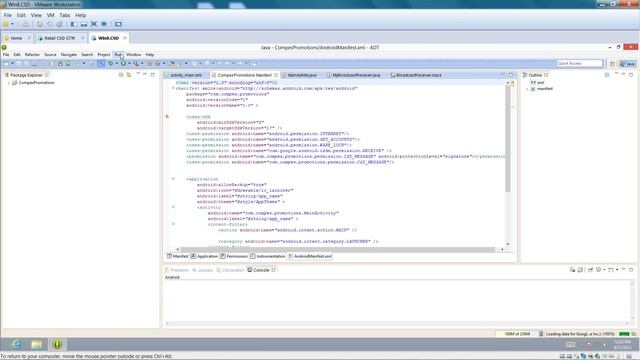Select the AndroidManifest.xml source tab
This screenshot has height=360, width=640.
pos(310,256)
